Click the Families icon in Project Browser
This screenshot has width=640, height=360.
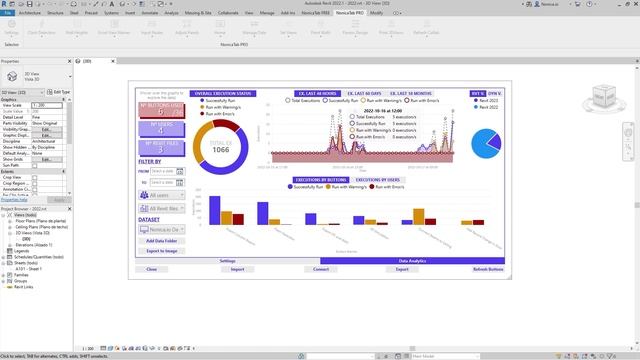pos(10,275)
